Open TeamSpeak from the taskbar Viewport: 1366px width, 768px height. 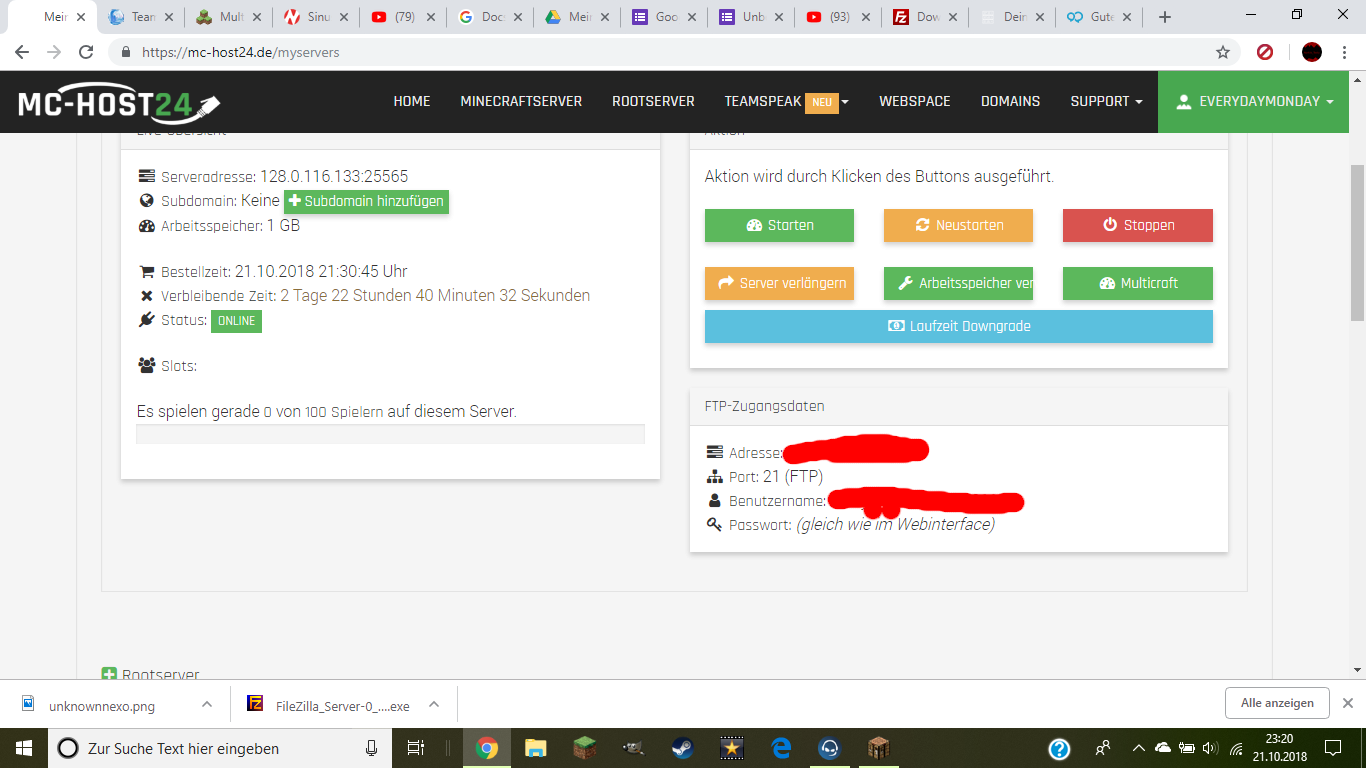click(828, 748)
